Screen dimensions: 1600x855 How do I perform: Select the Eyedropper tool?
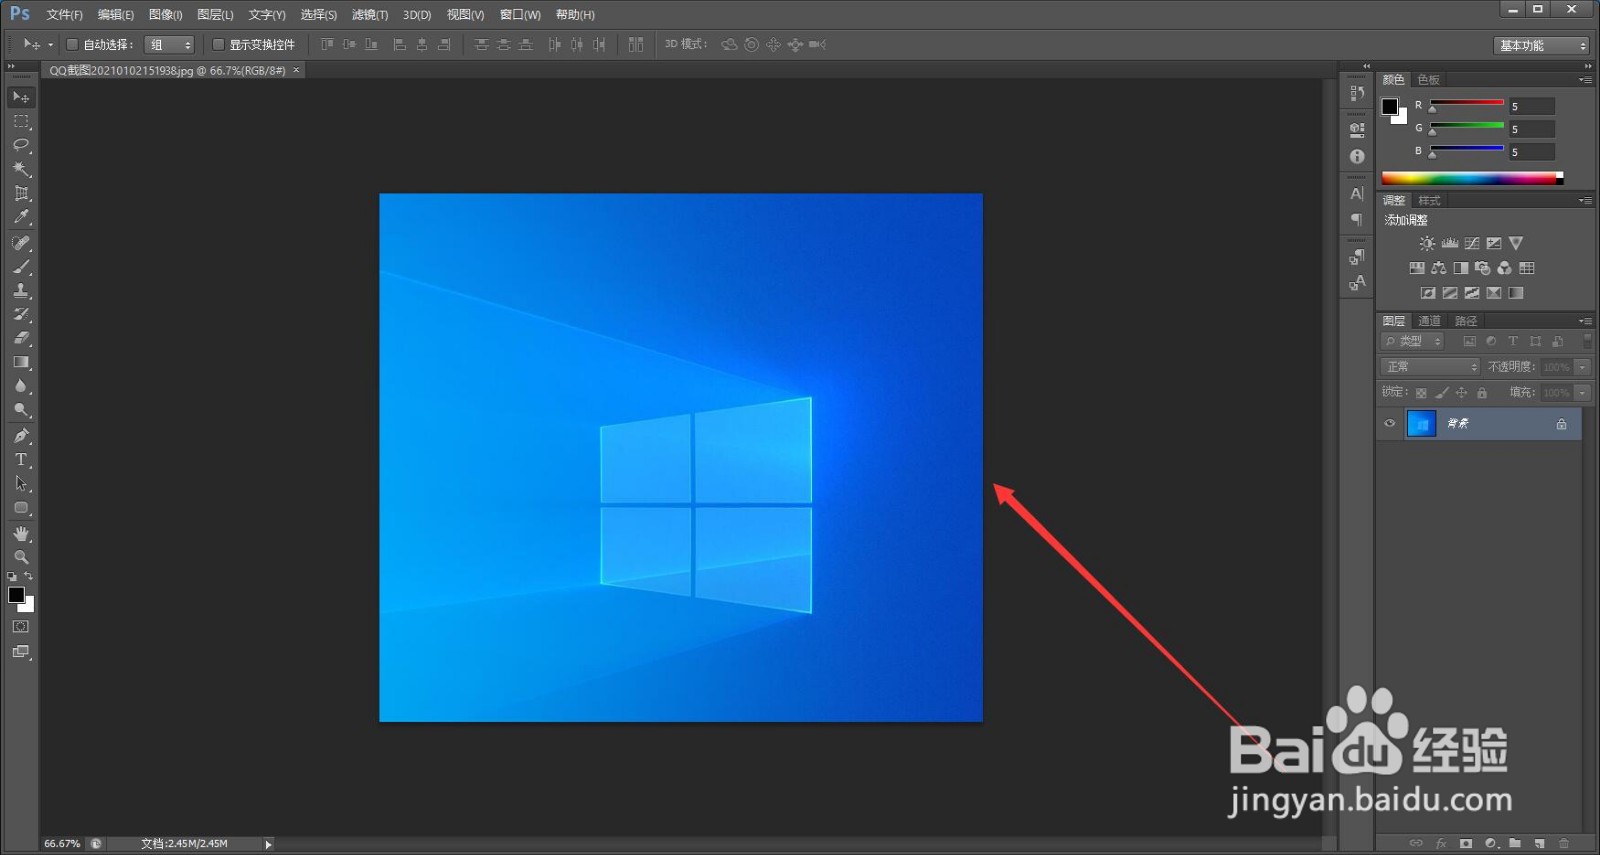pyautogui.click(x=21, y=217)
